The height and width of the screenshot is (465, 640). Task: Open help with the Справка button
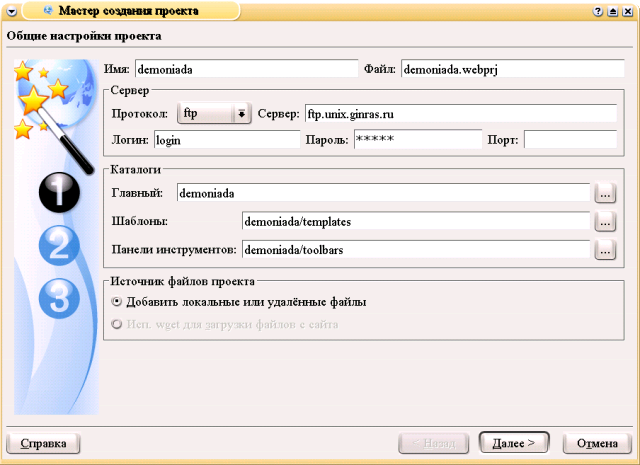point(43,442)
